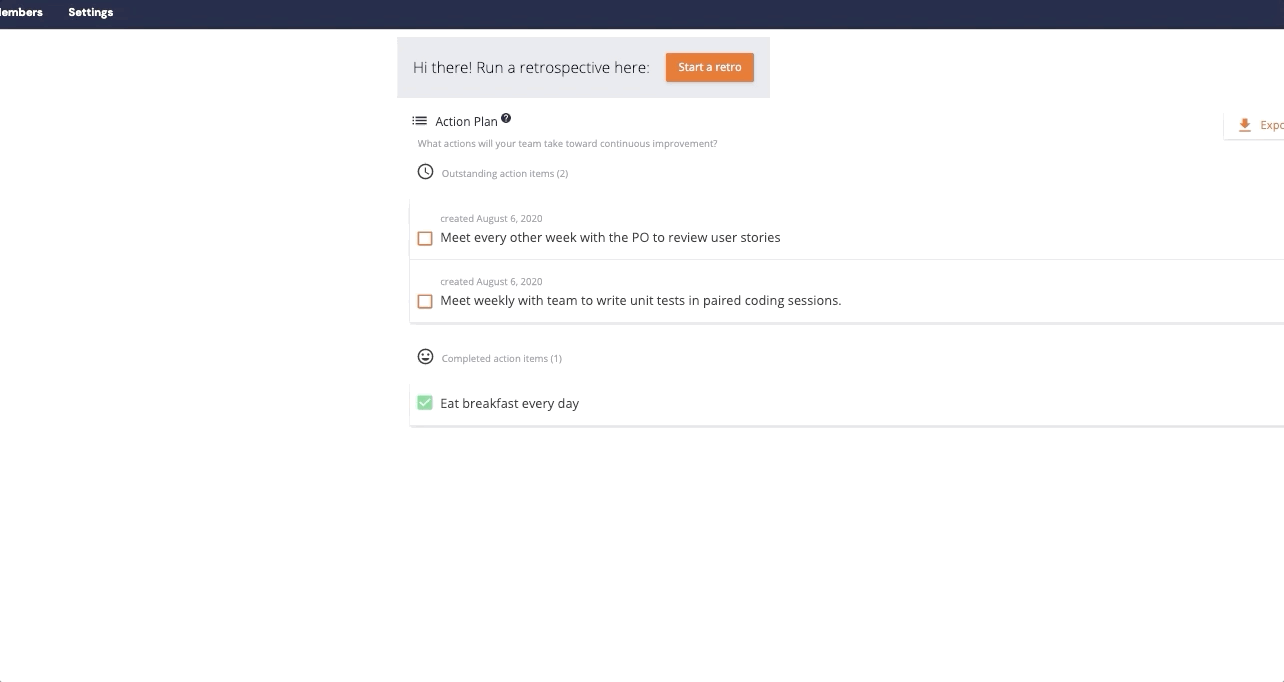The width and height of the screenshot is (1284, 682).
Task: Check the PO user stories review item
Action: coord(425,238)
